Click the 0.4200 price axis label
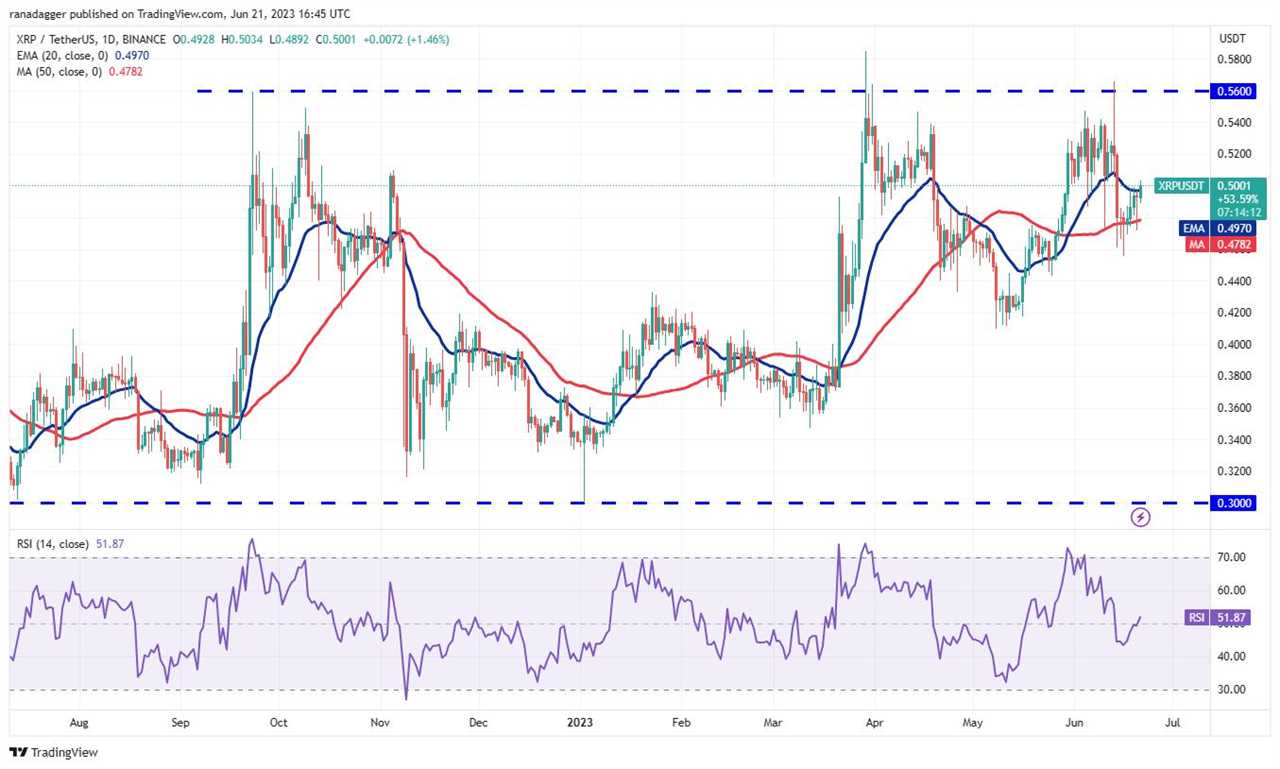Viewport: 1280px width, 769px height. (1234, 313)
